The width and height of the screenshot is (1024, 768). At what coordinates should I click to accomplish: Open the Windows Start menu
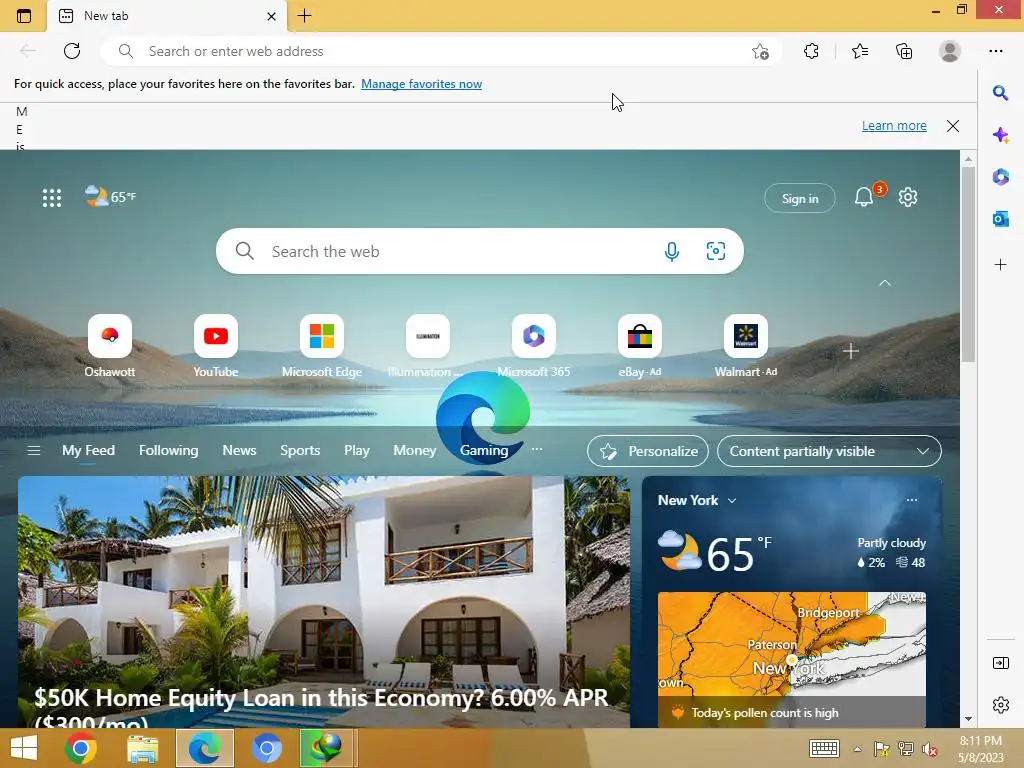[24, 748]
